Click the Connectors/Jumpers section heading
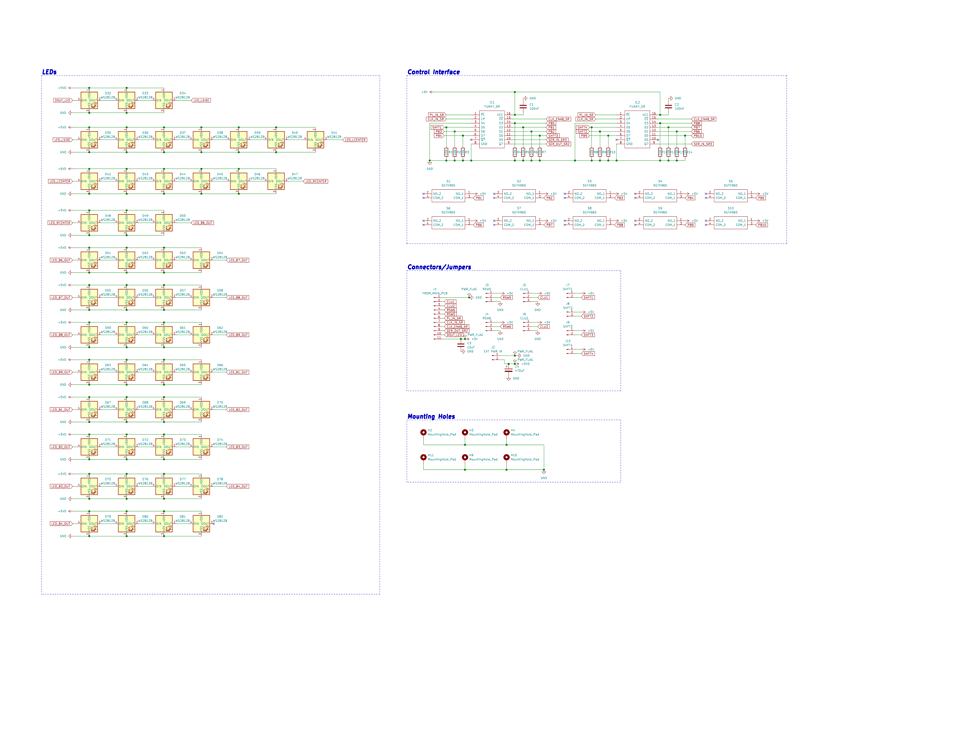Image resolution: width=970 pixels, height=750 pixels. [x=439, y=267]
